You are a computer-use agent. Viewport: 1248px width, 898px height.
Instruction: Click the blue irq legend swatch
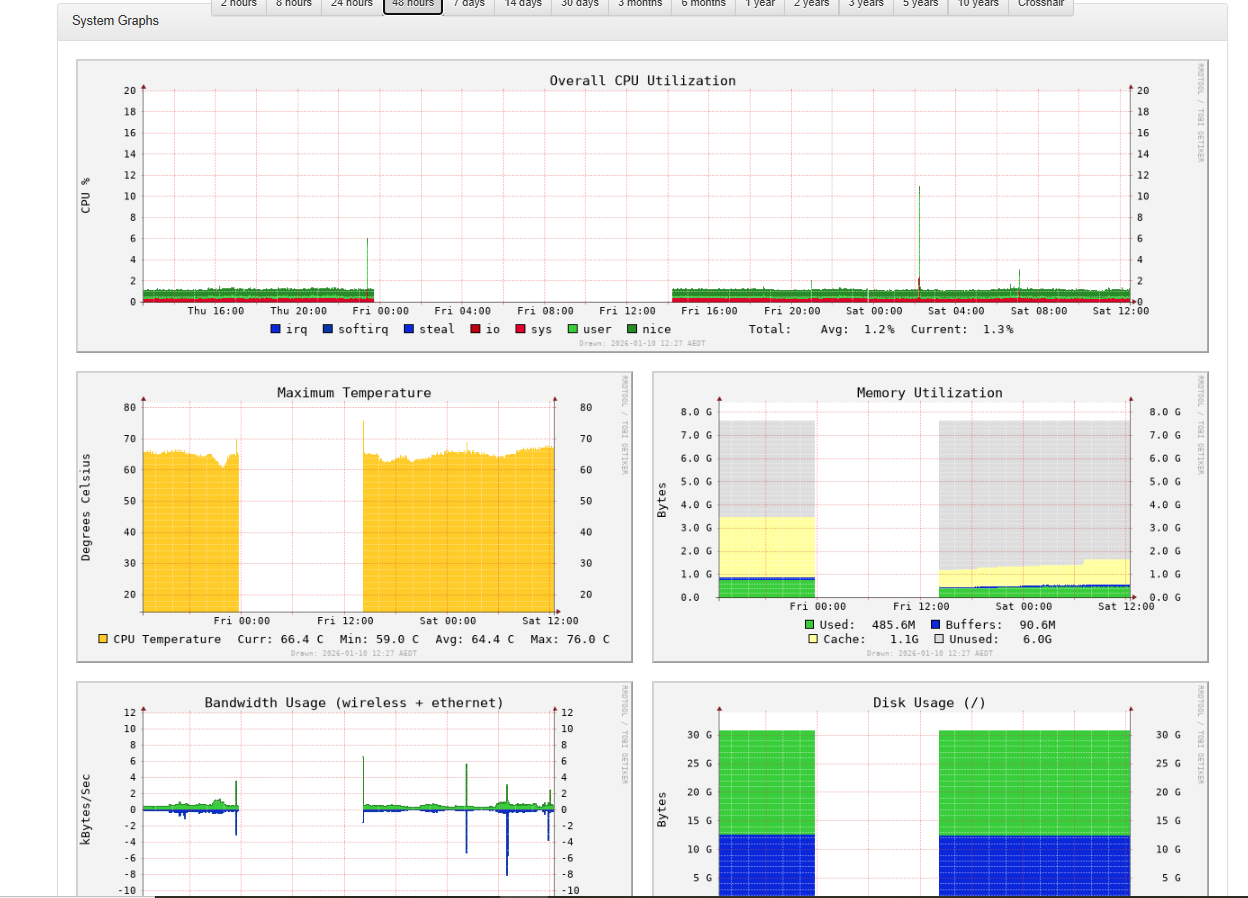[276, 329]
